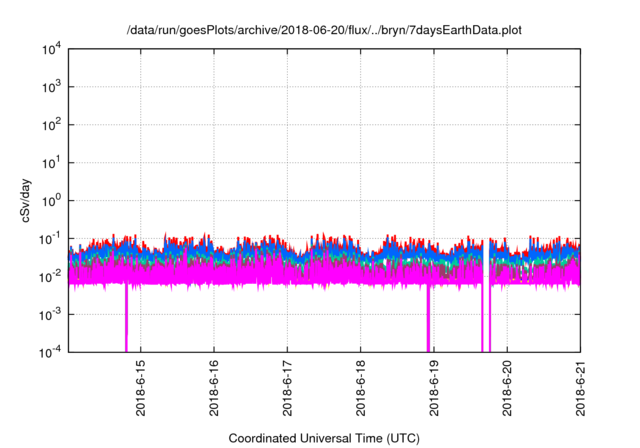Click the magenta dropout spike before 2018-6-19
Screen dimensions: 640x448
(428, 318)
